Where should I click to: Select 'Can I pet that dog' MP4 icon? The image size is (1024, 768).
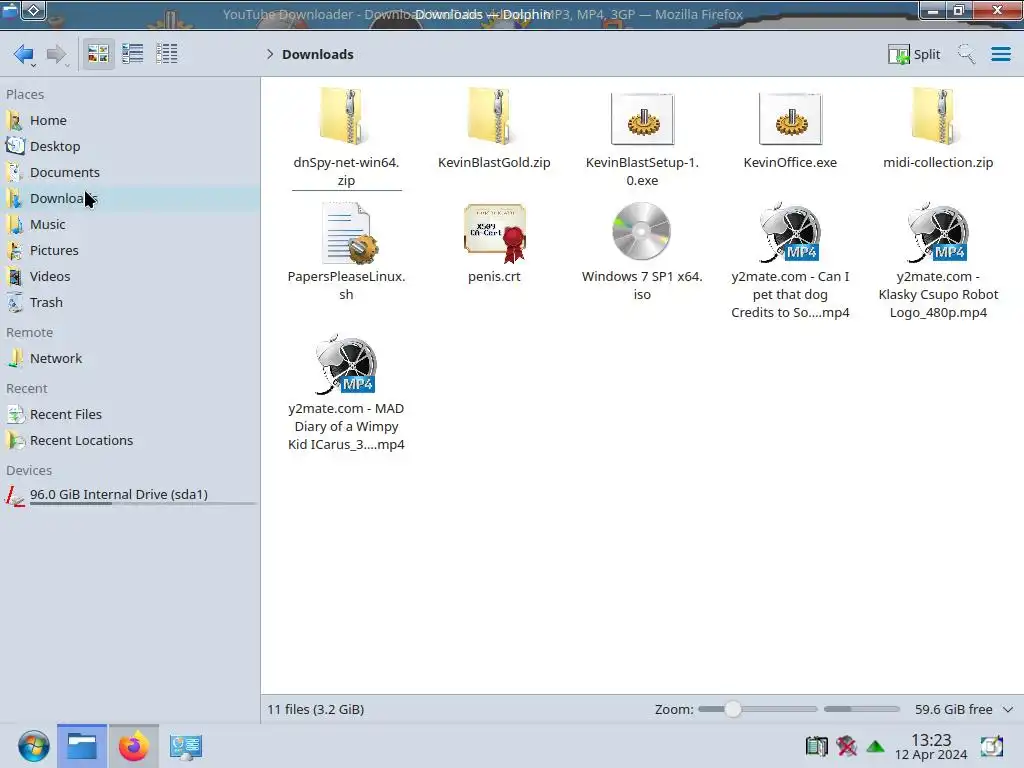[790, 232]
